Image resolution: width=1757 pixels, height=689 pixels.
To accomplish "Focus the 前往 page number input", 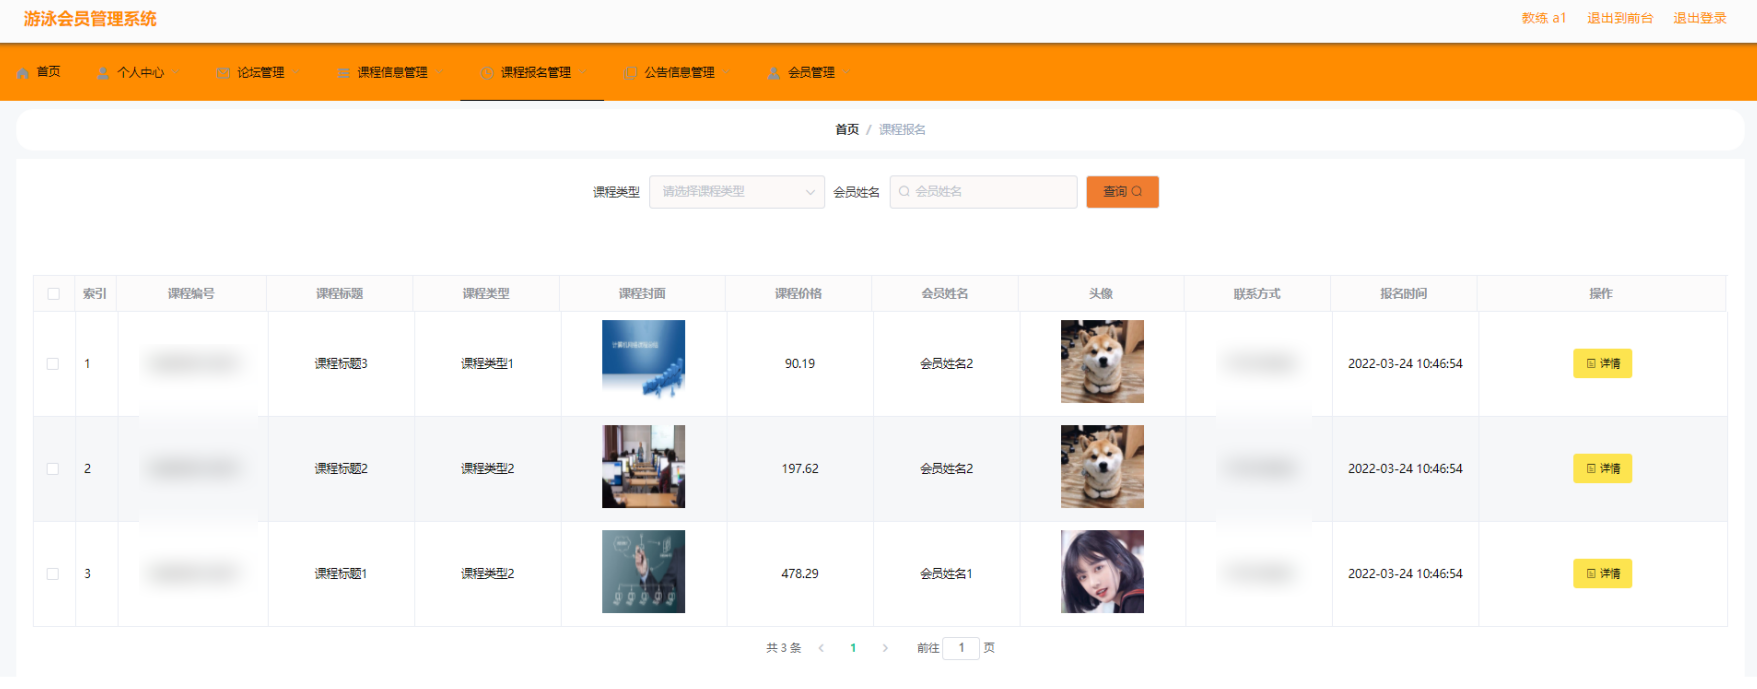I will 961,648.
